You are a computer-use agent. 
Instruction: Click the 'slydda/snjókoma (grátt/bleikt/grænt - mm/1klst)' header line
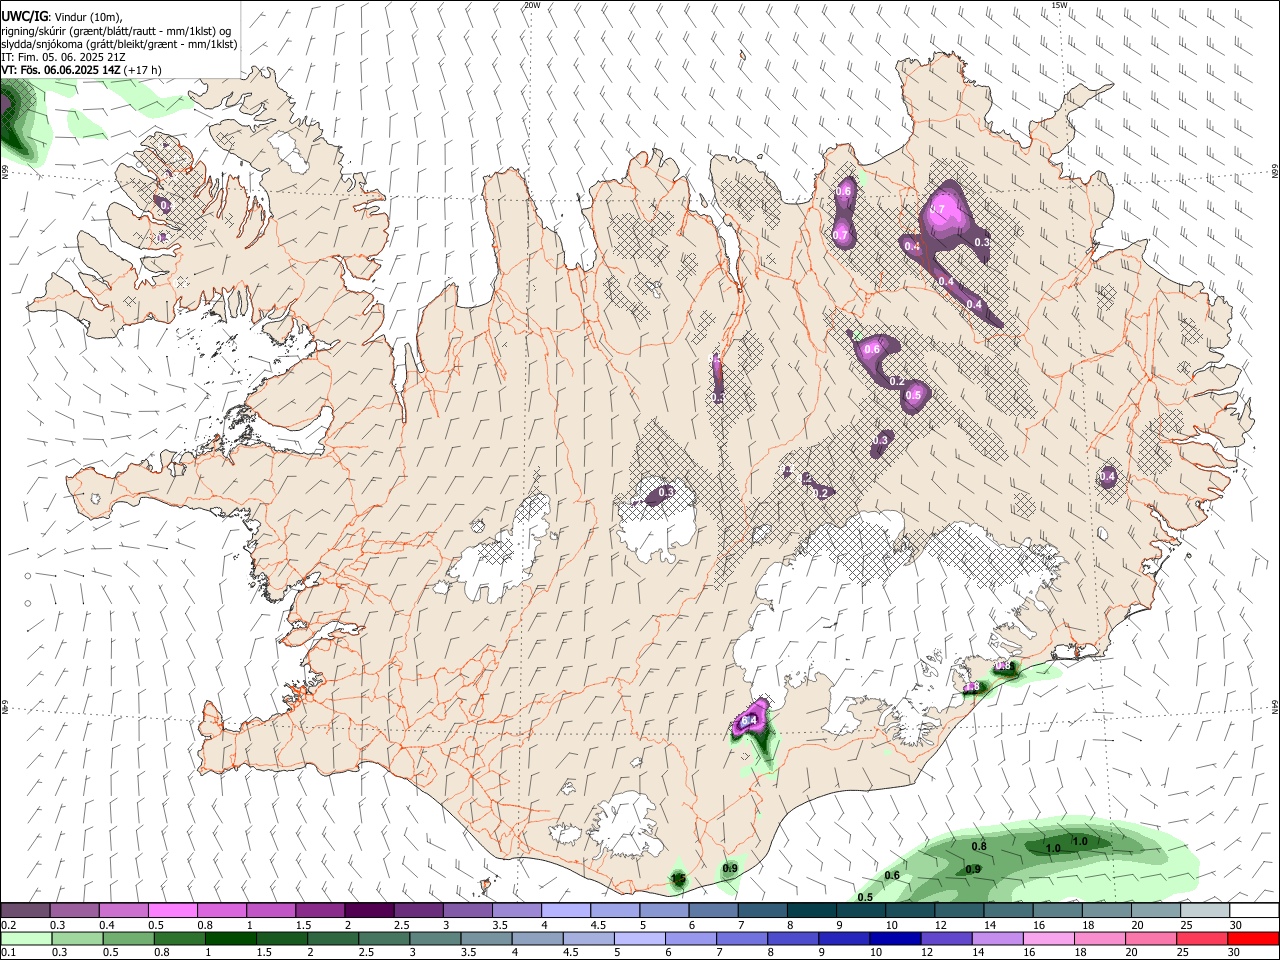[x=120, y=44]
